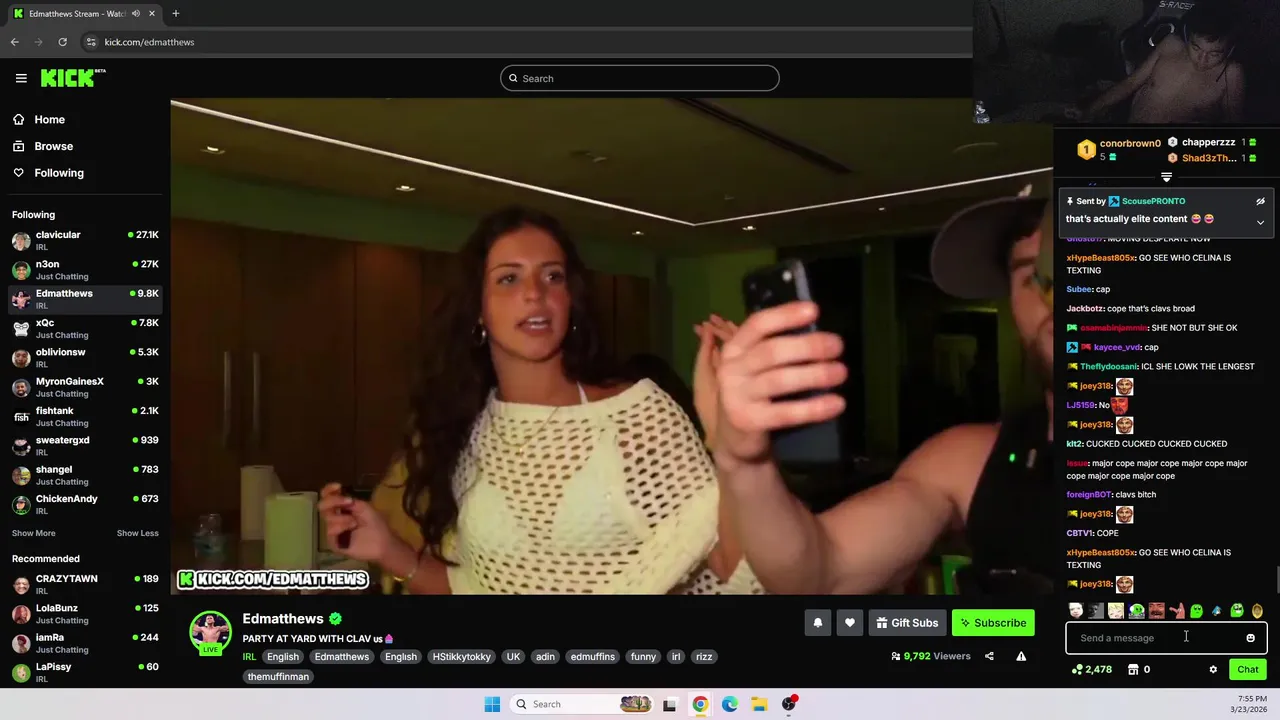Click conorbrown0 on gift leaderboard
The width and height of the screenshot is (1280, 720).
tap(1130, 143)
